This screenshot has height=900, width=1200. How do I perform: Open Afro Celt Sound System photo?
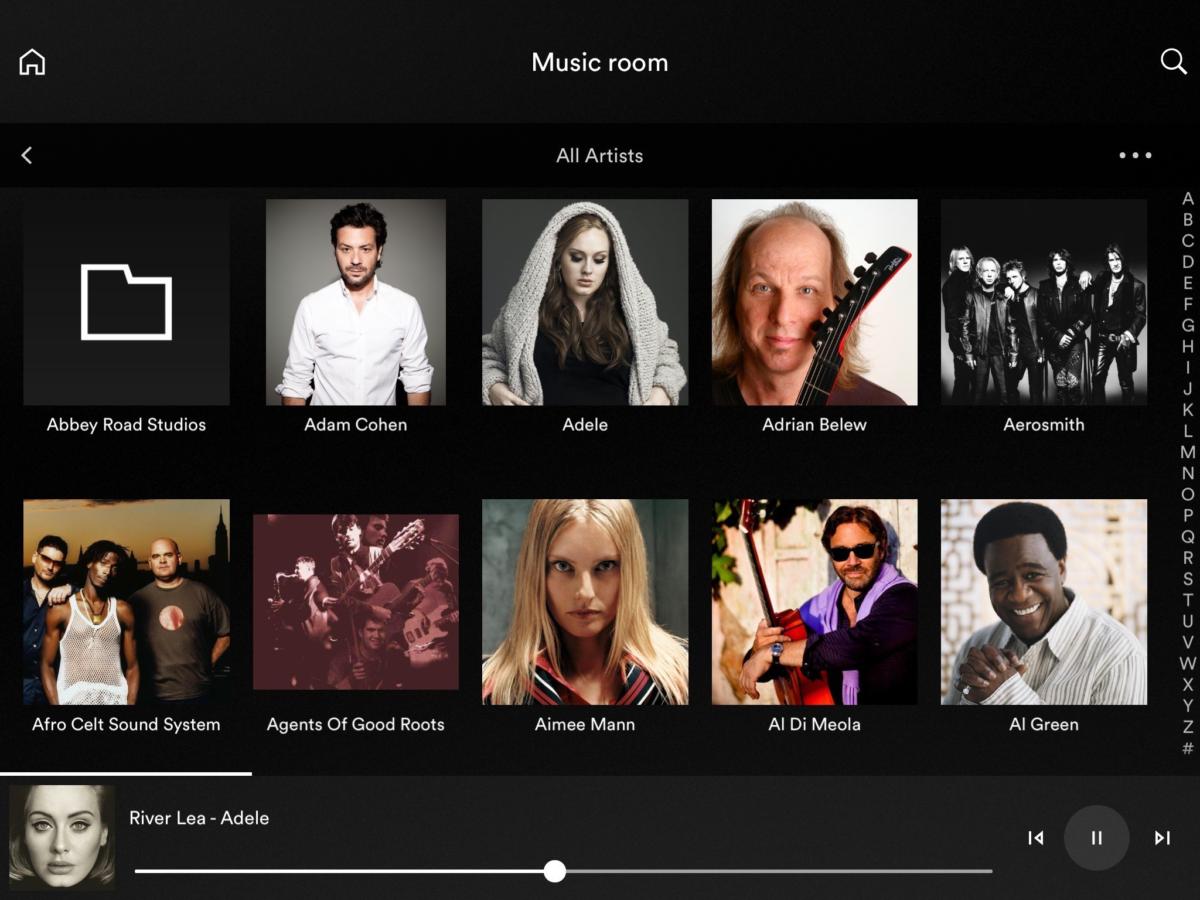(x=126, y=602)
